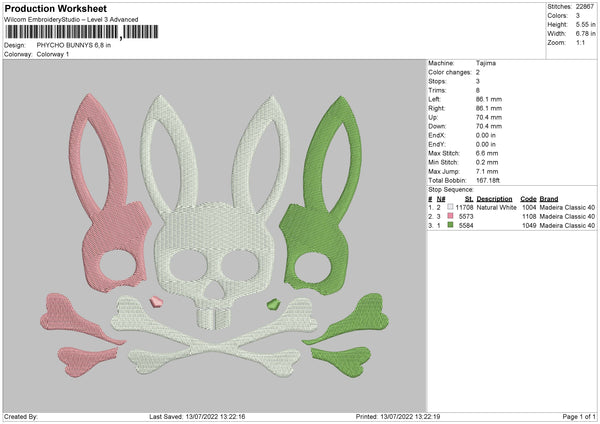Image resolution: width=600 pixels, height=424 pixels.
Task: Click the Created By label
Action: (21, 416)
